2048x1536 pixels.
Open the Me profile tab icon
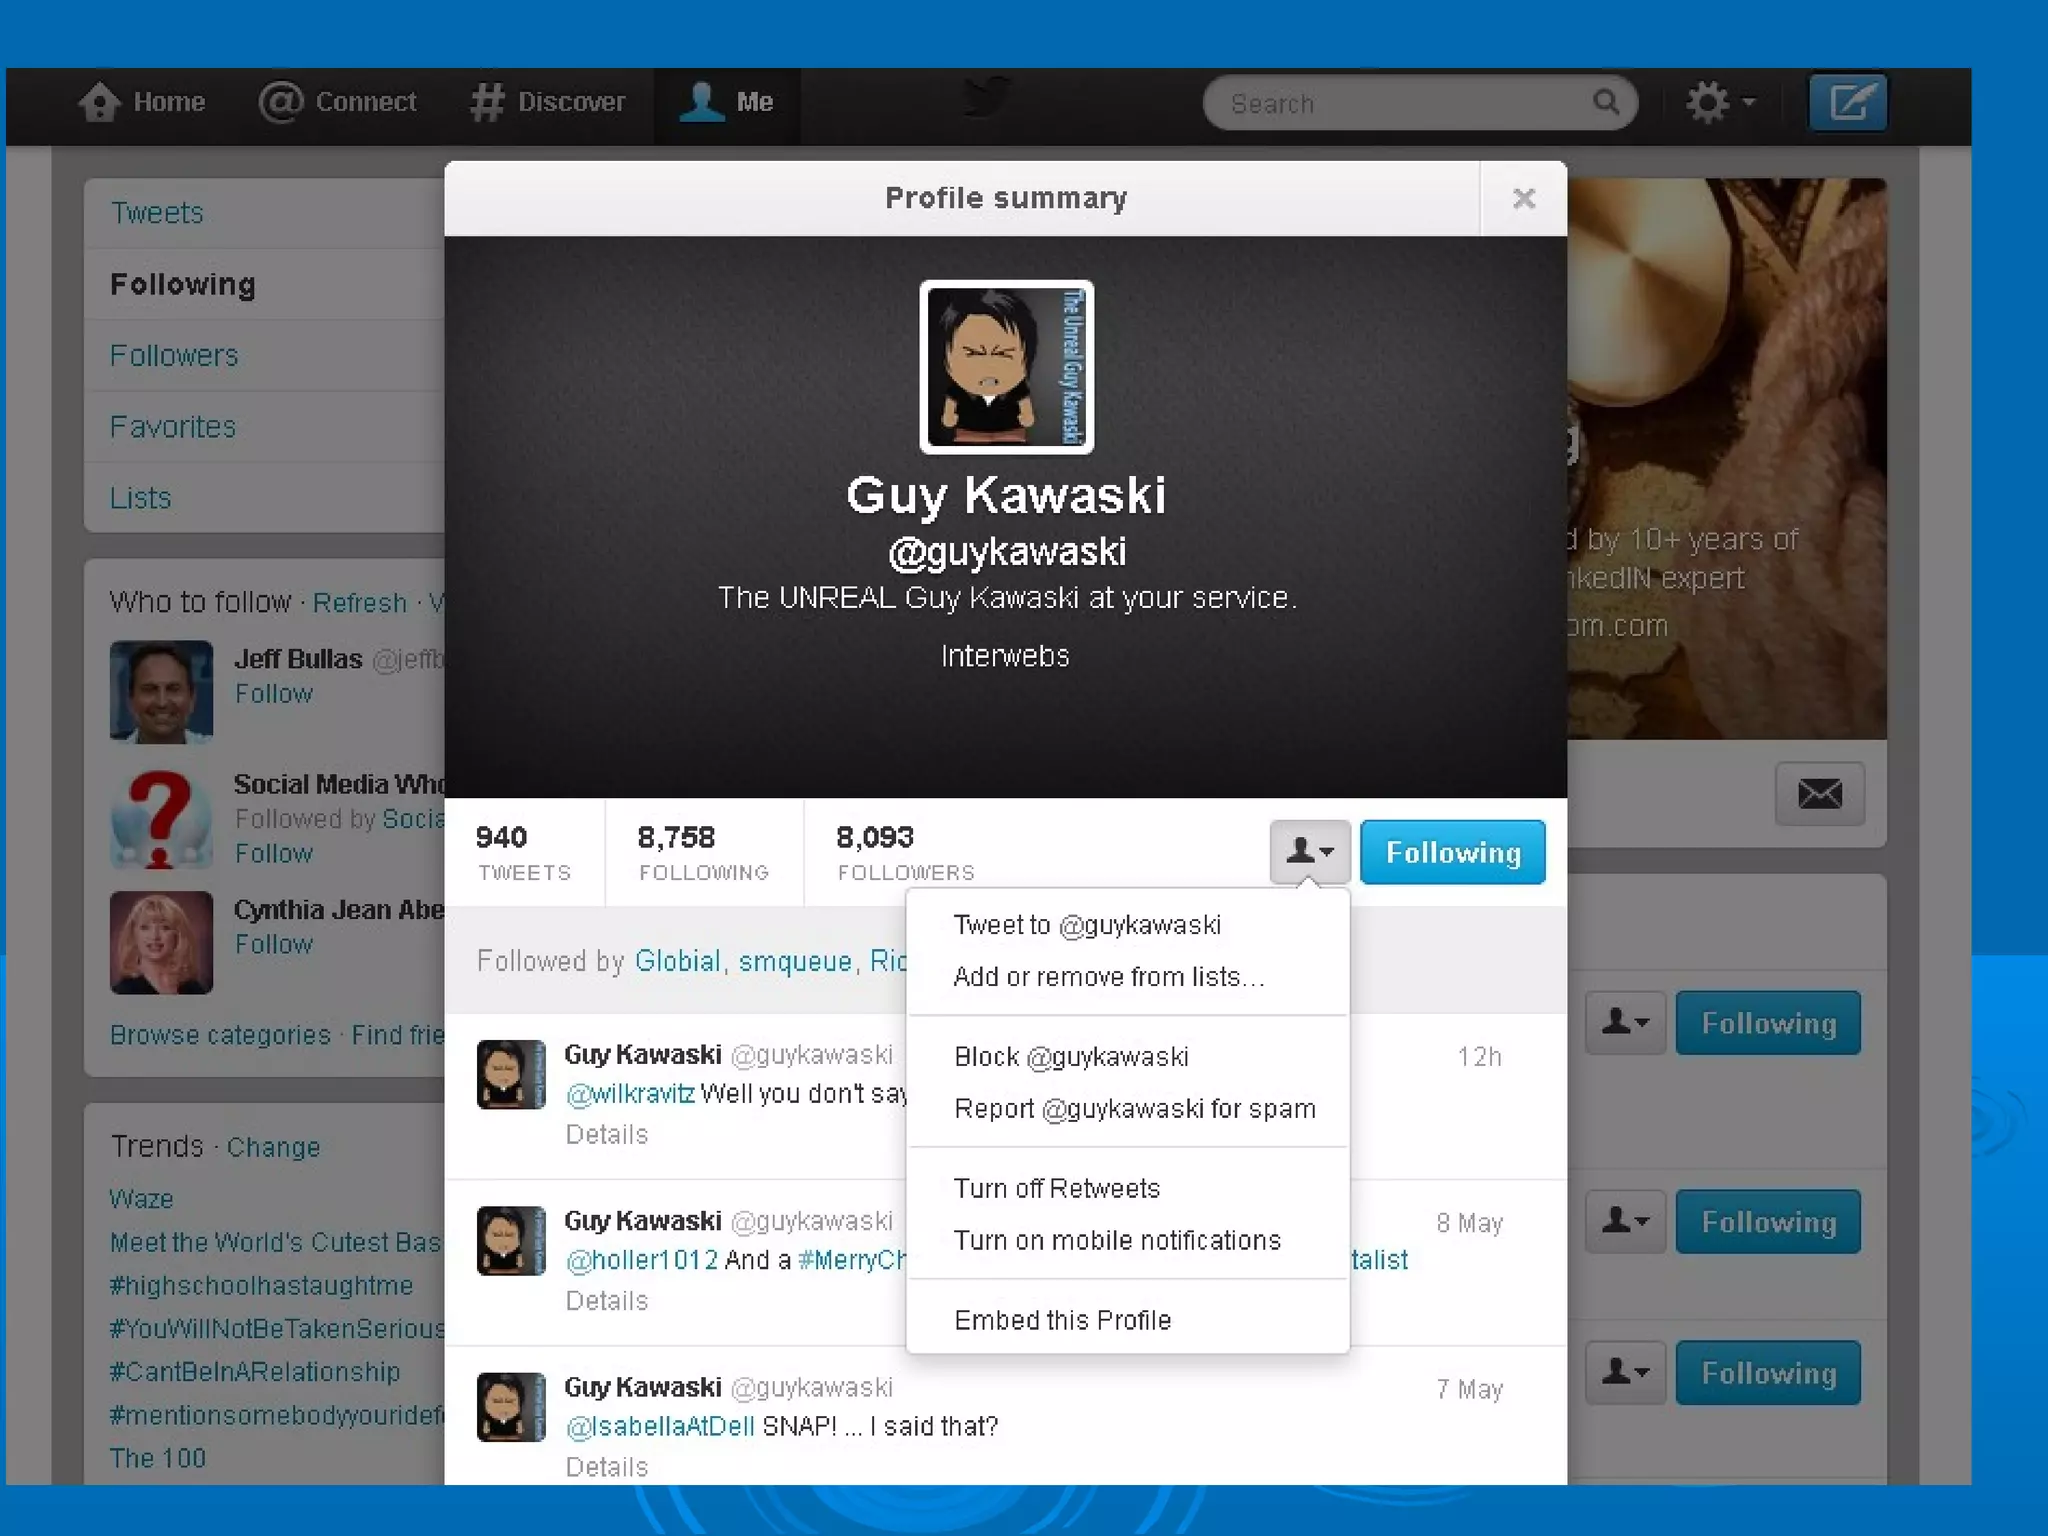702,102
